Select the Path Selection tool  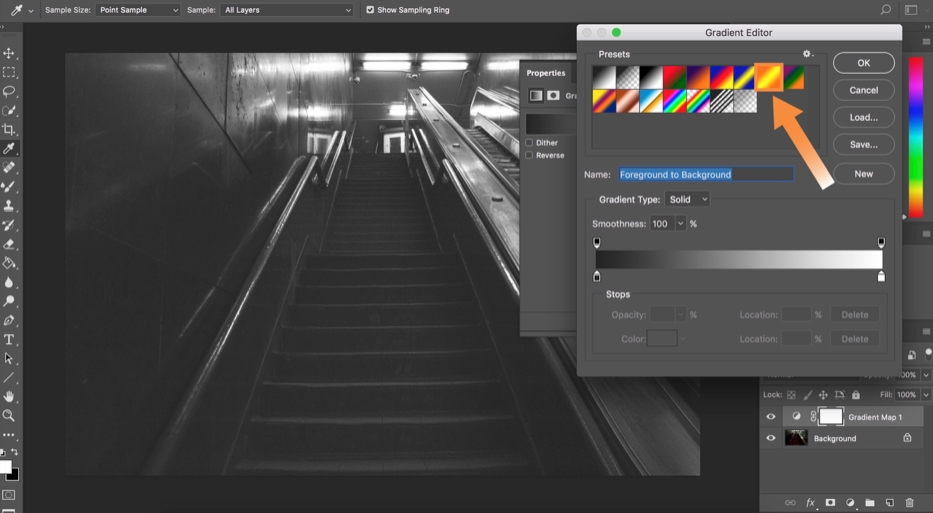[9, 358]
